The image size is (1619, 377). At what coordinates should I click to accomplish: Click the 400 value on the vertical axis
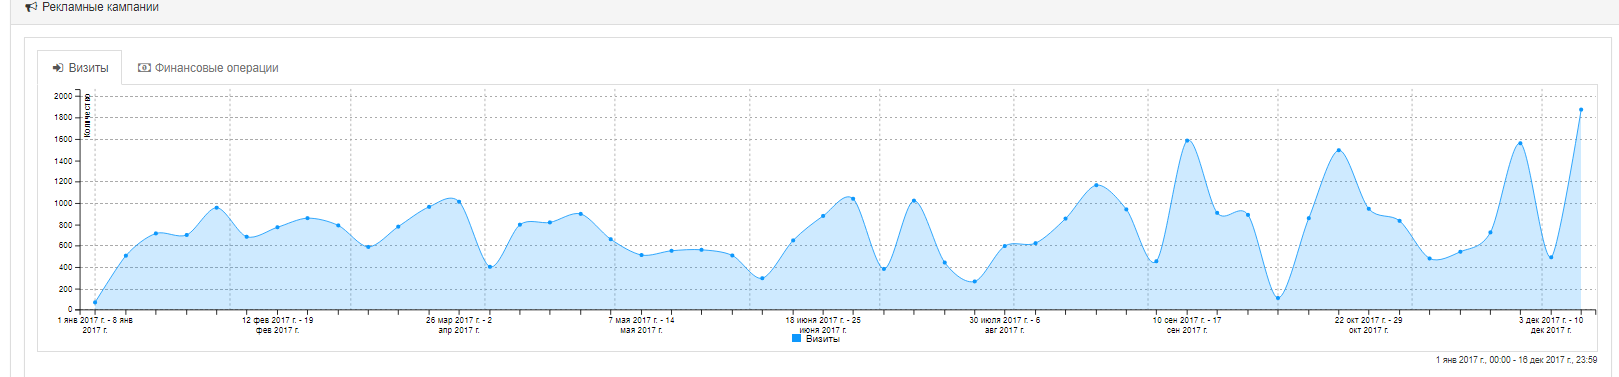[x=65, y=267]
